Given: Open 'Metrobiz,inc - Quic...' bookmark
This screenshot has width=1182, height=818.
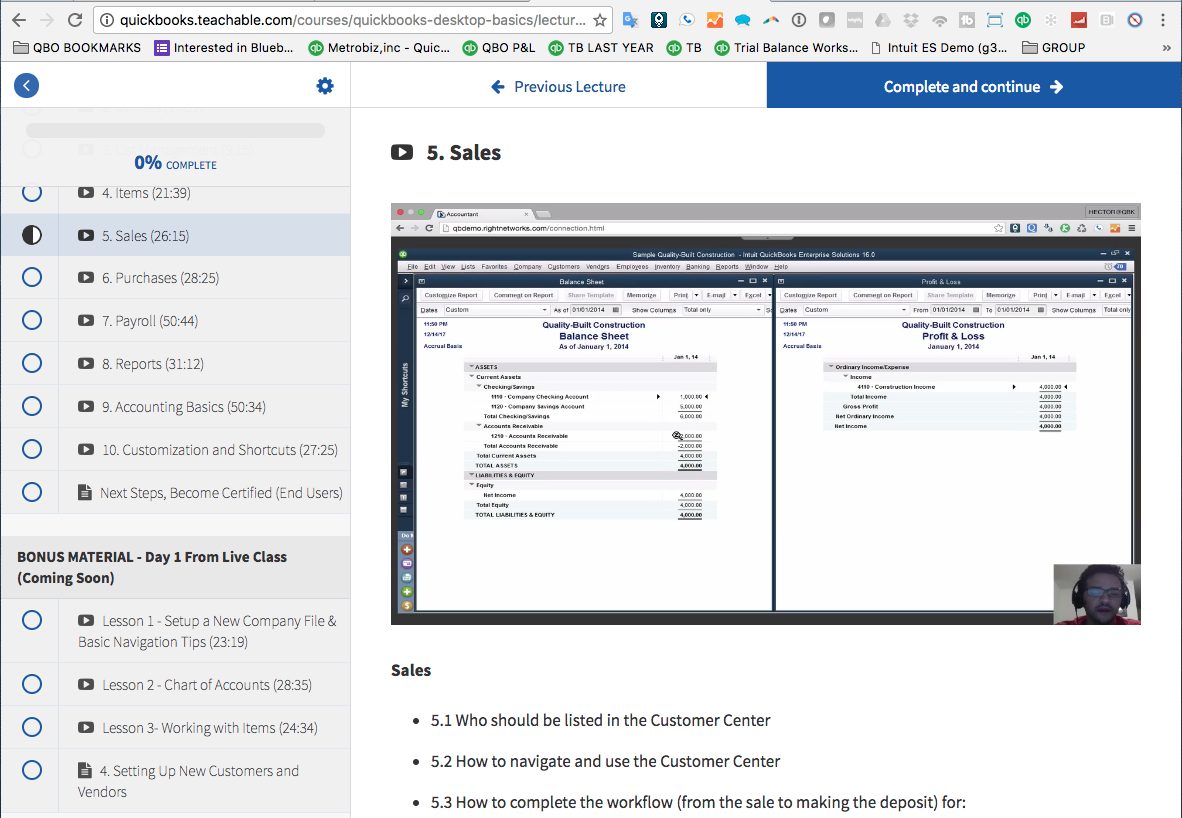Looking at the screenshot, I should coord(379,47).
